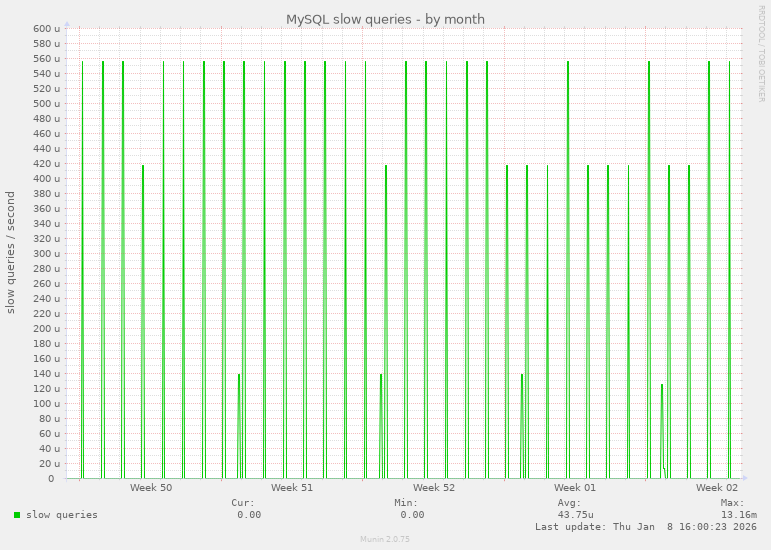The height and width of the screenshot is (550, 771).
Task: Click the '460 u' y-axis label
Action: point(47,134)
